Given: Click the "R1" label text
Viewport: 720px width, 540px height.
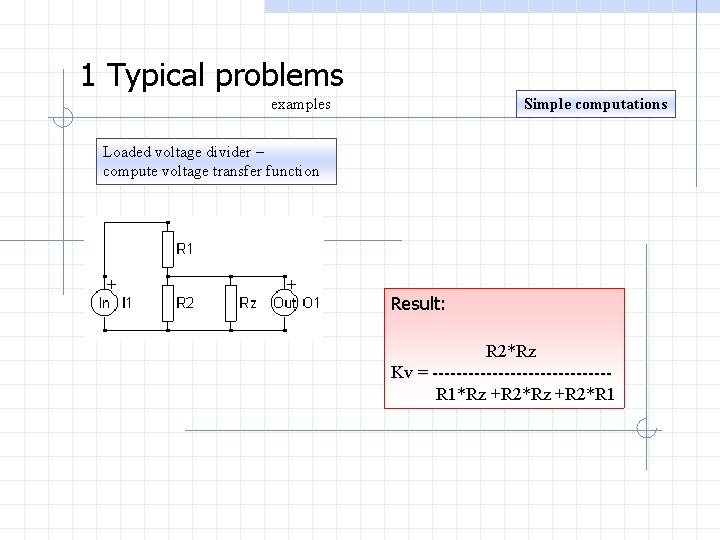Looking at the screenshot, I should (185, 249).
